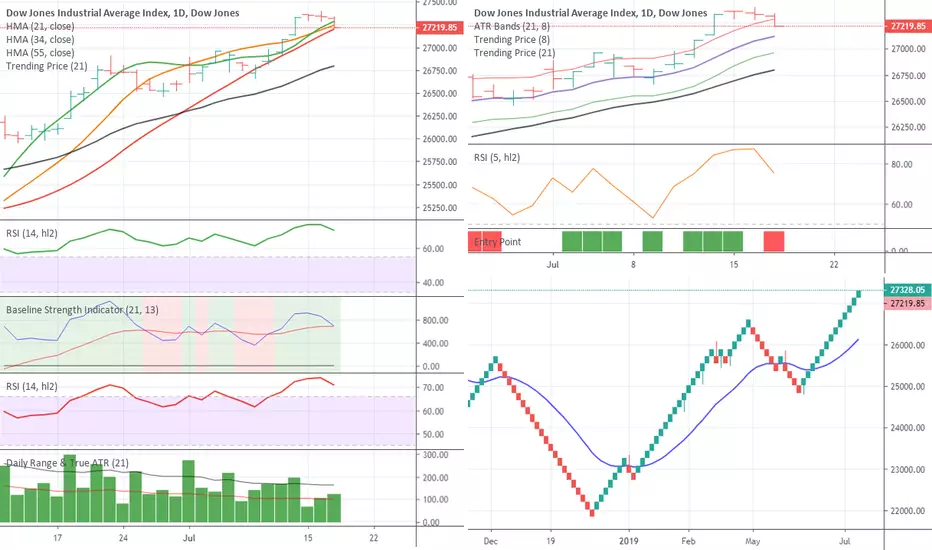Click the 25500.00 price scale value
932x550 pixels.
(x=440, y=185)
